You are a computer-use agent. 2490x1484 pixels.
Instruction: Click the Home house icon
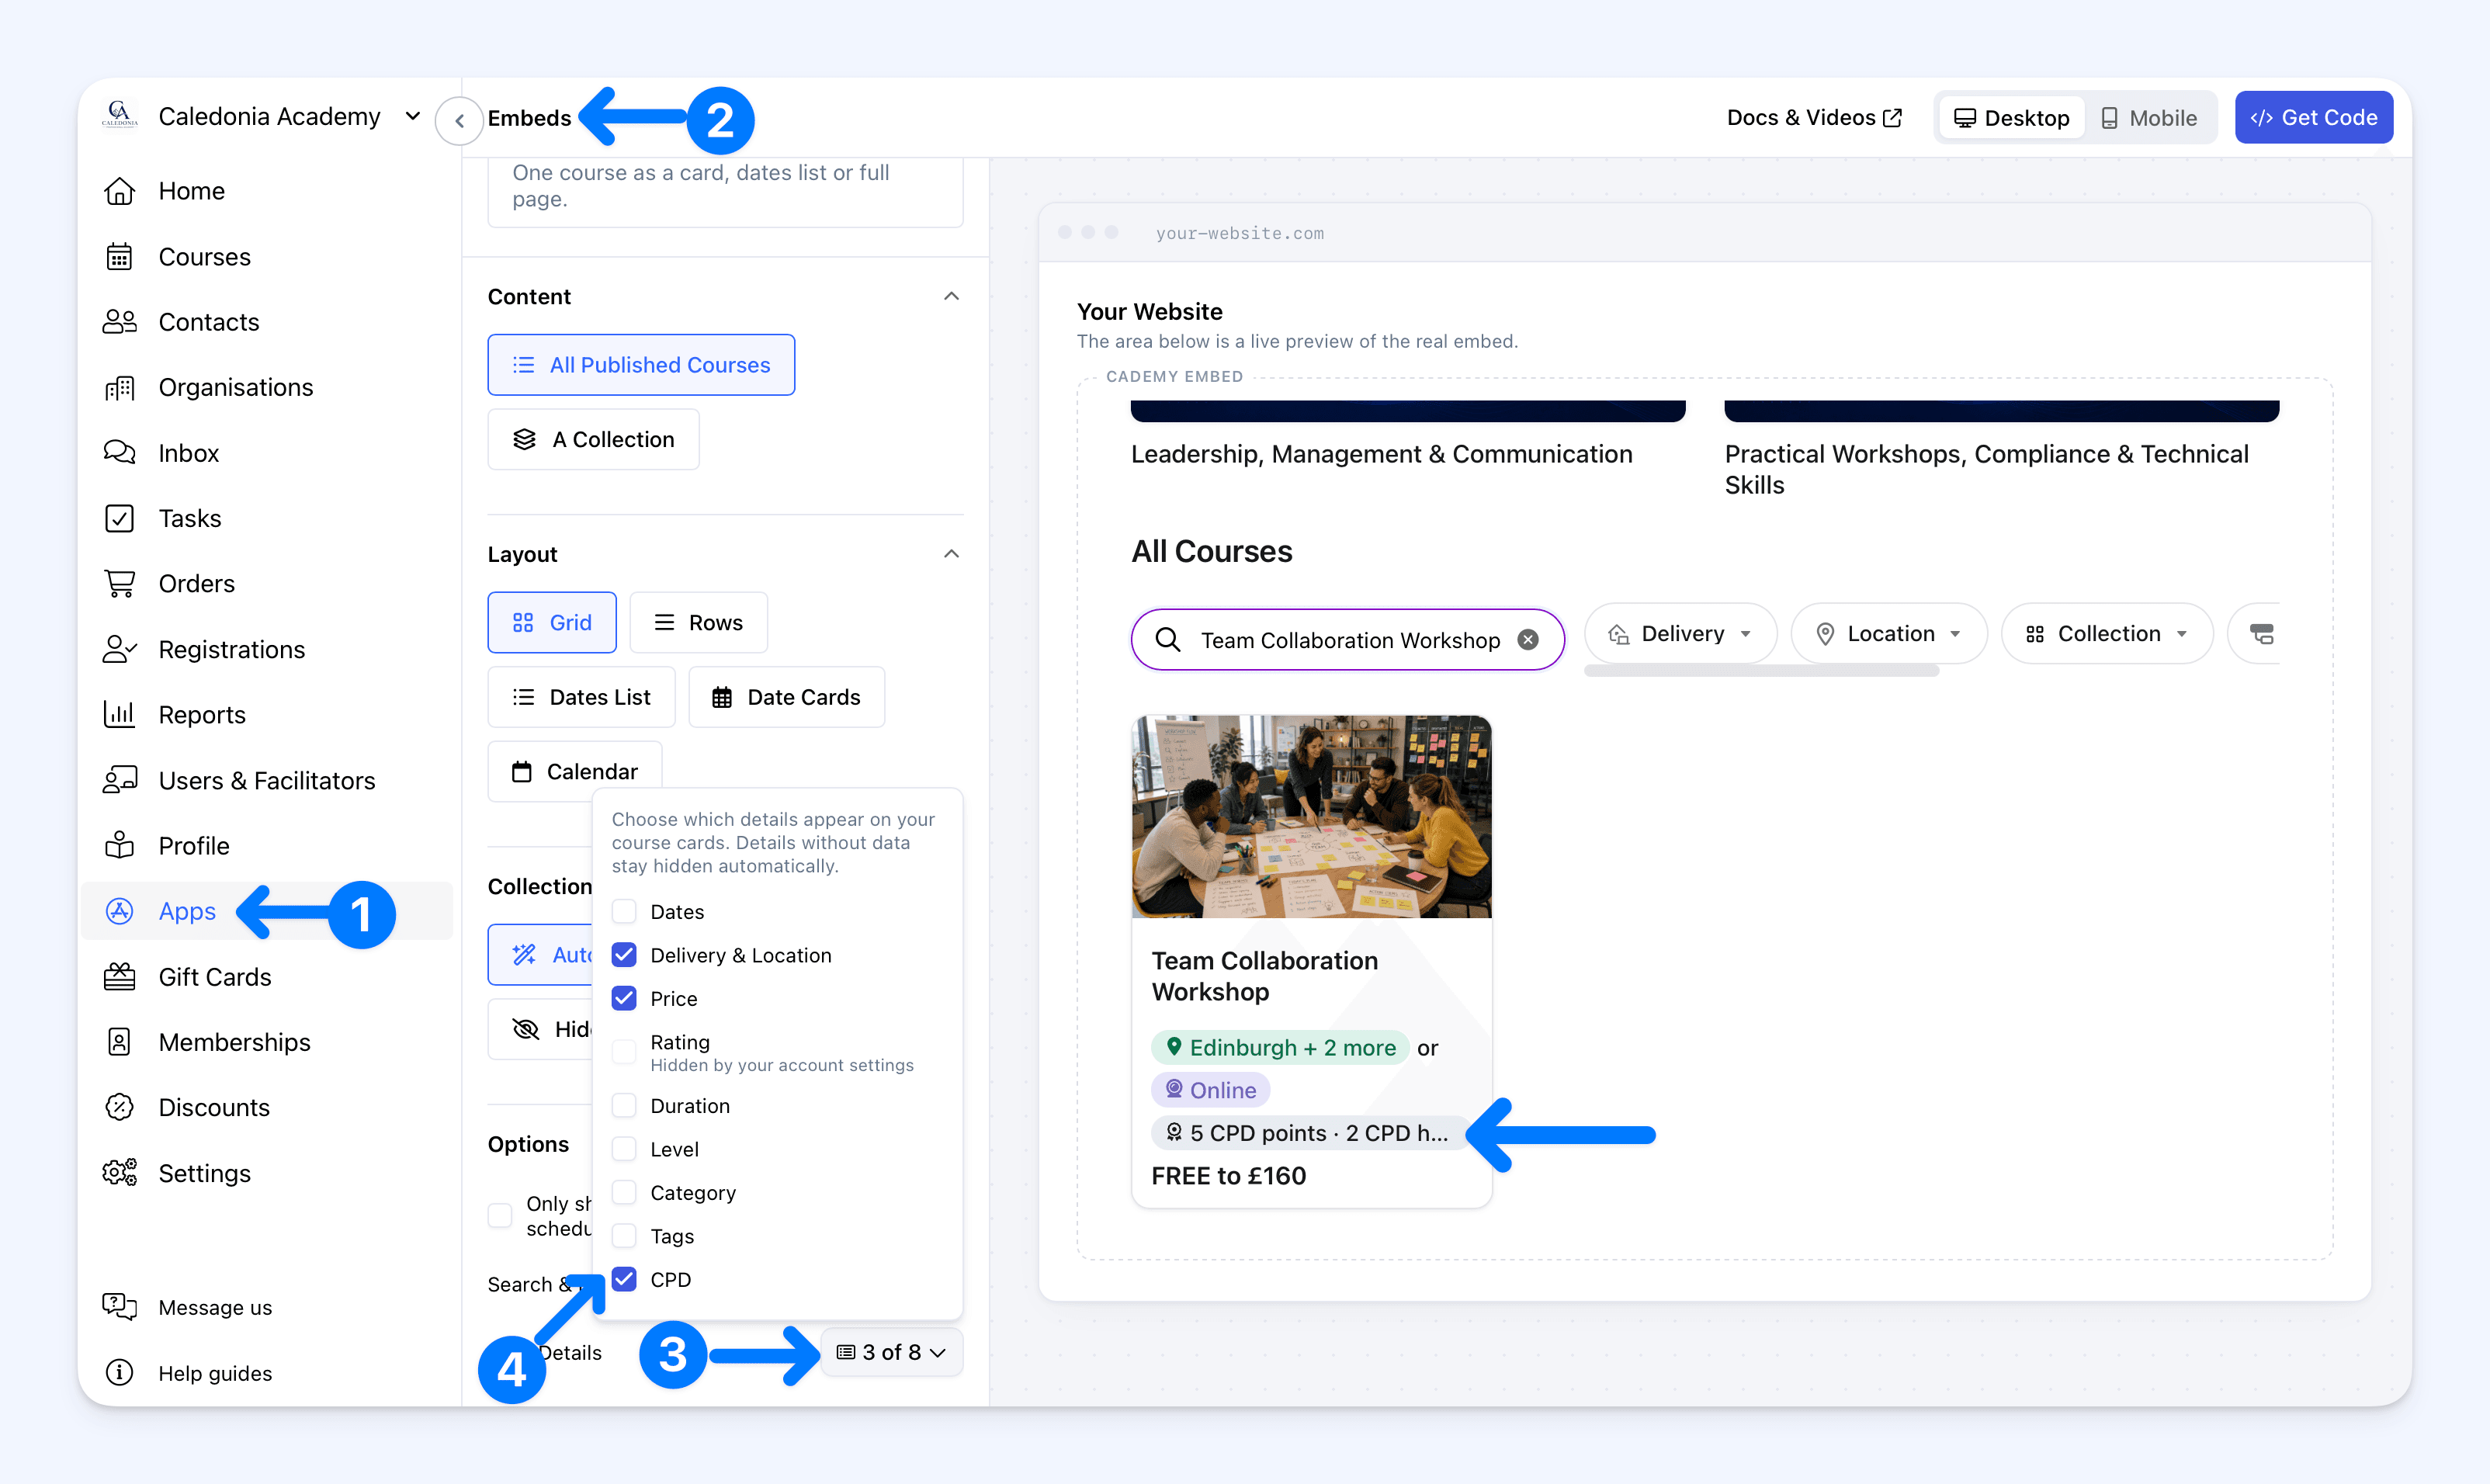(x=119, y=191)
